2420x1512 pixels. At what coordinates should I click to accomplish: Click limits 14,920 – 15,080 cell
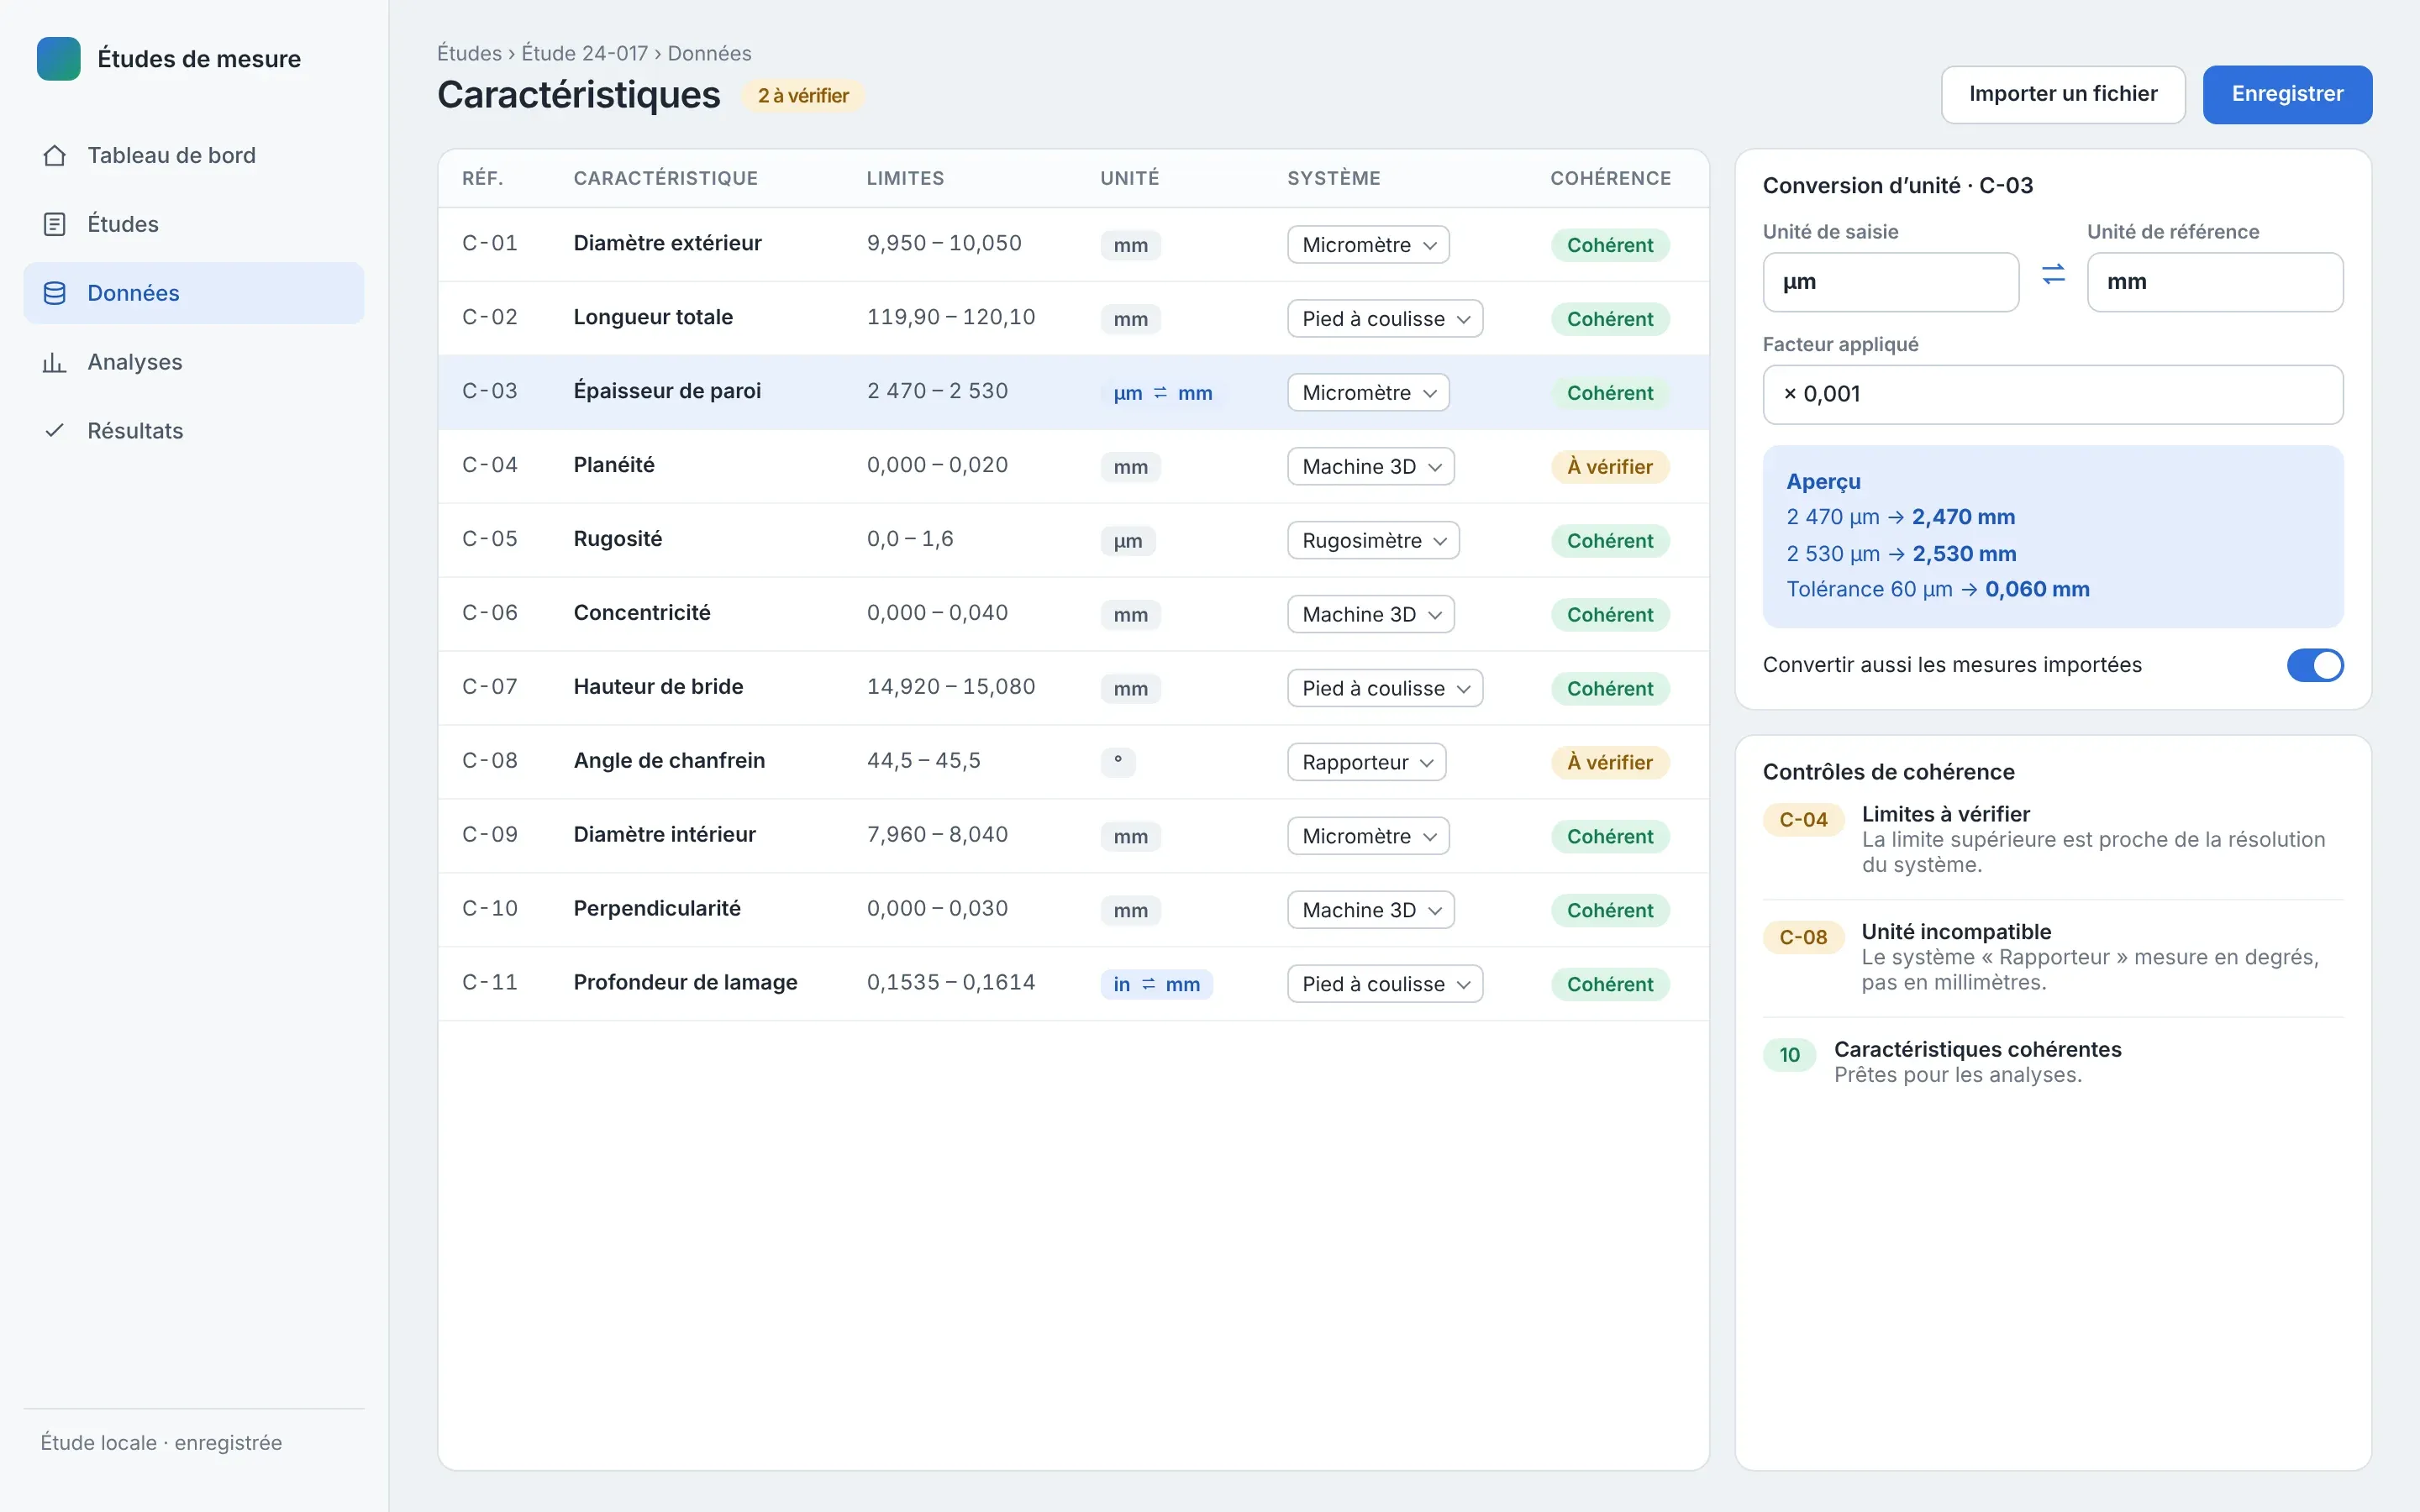[x=950, y=687]
